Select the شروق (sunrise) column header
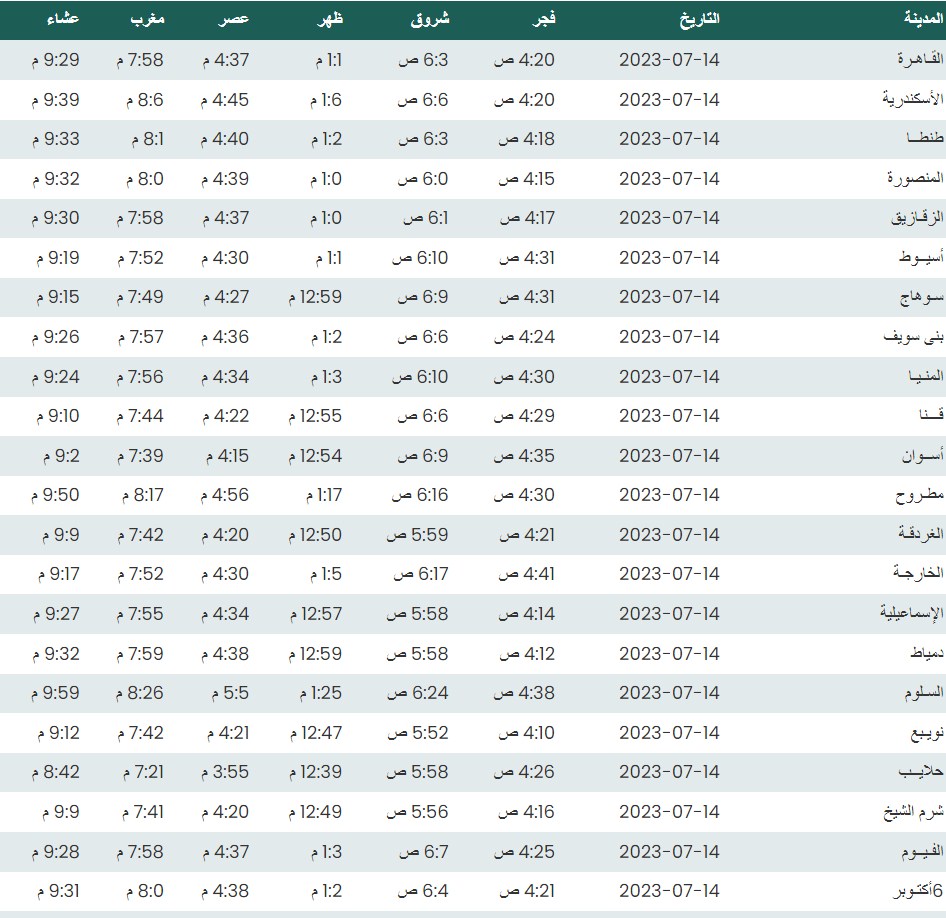 tap(430, 20)
